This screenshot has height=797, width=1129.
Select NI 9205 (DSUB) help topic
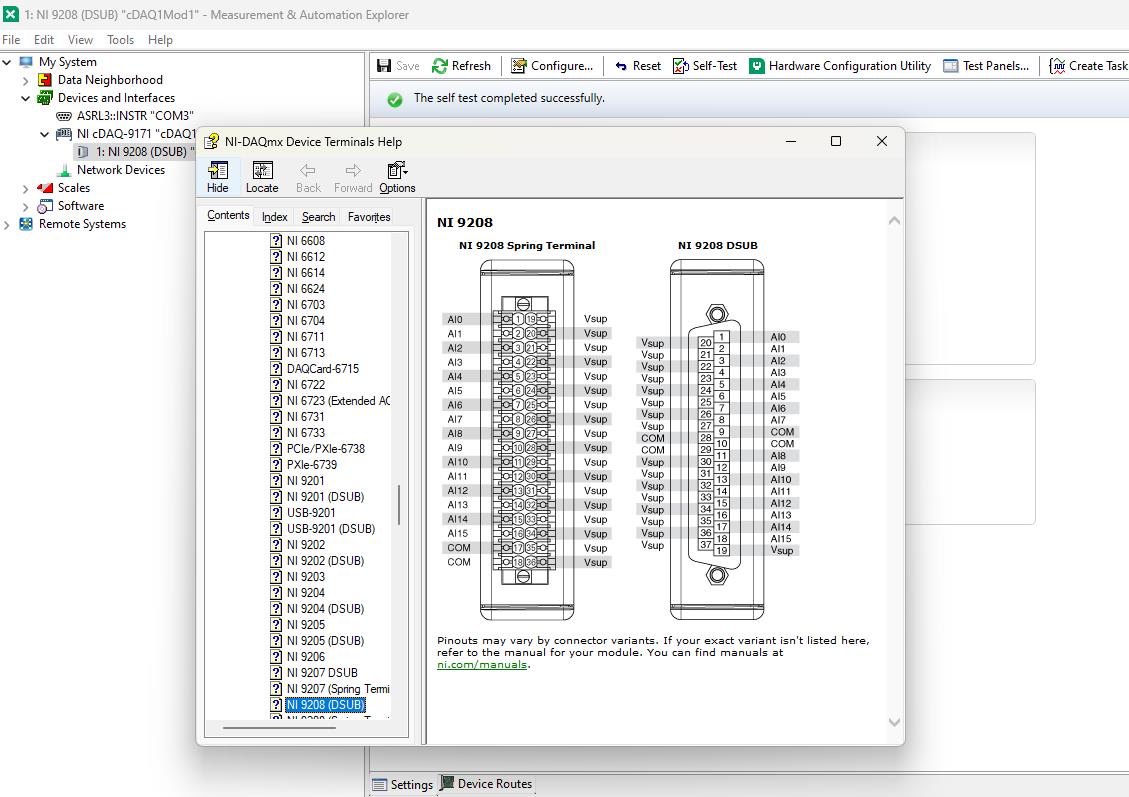click(325, 641)
